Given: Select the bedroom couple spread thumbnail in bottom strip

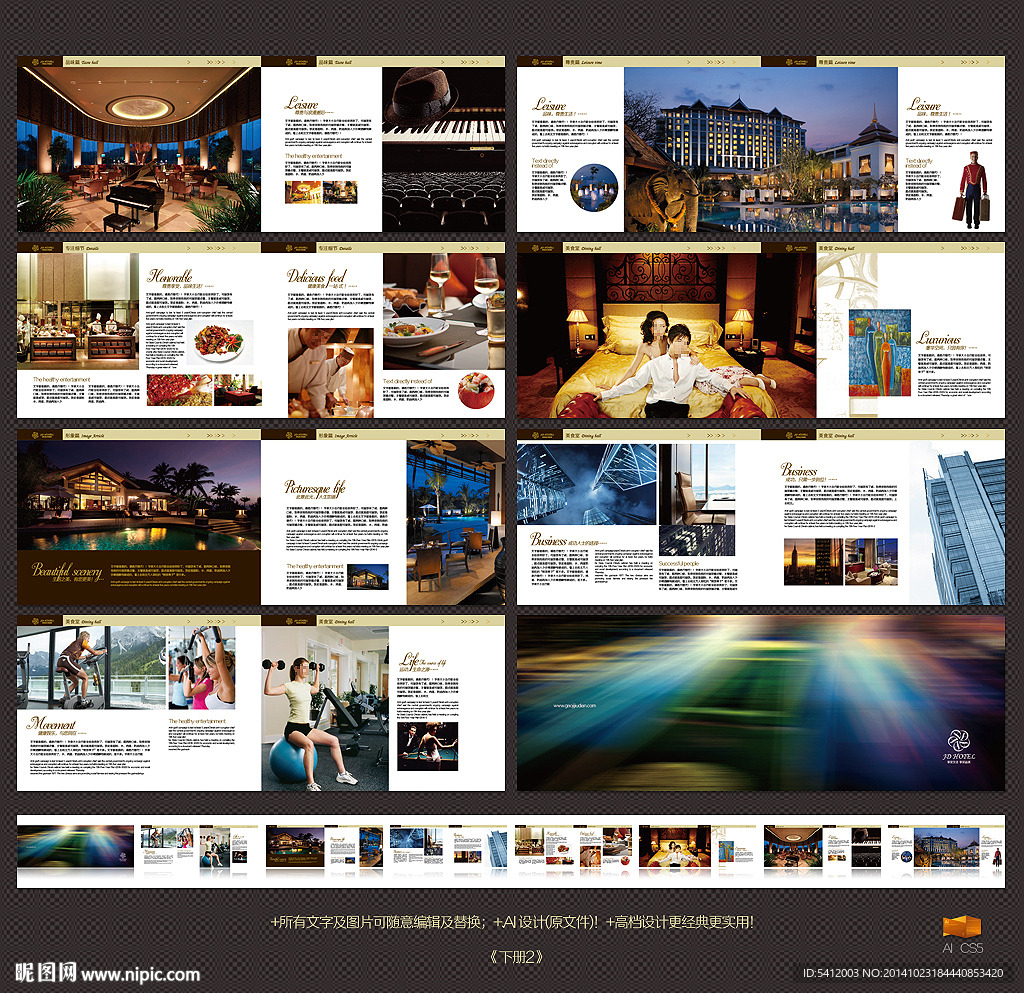Looking at the screenshot, I should click(697, 846).
